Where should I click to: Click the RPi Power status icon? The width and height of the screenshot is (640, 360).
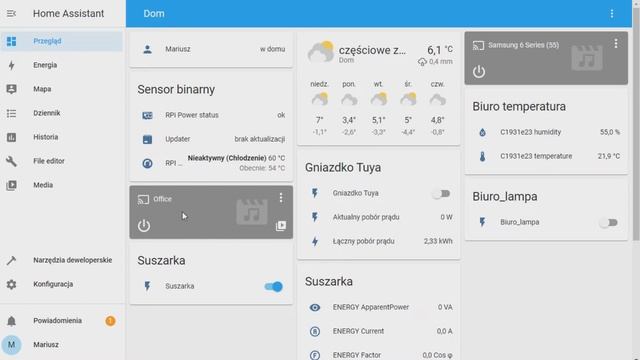point(147,116)
